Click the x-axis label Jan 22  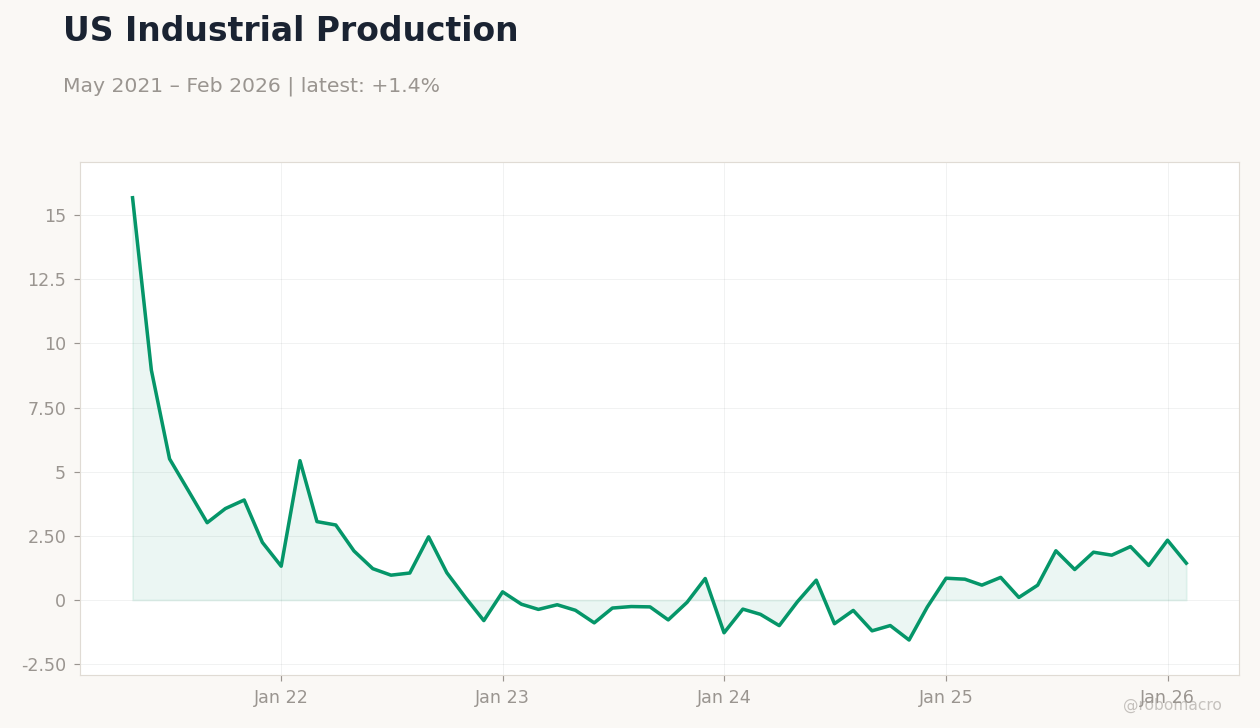point(281,698)
